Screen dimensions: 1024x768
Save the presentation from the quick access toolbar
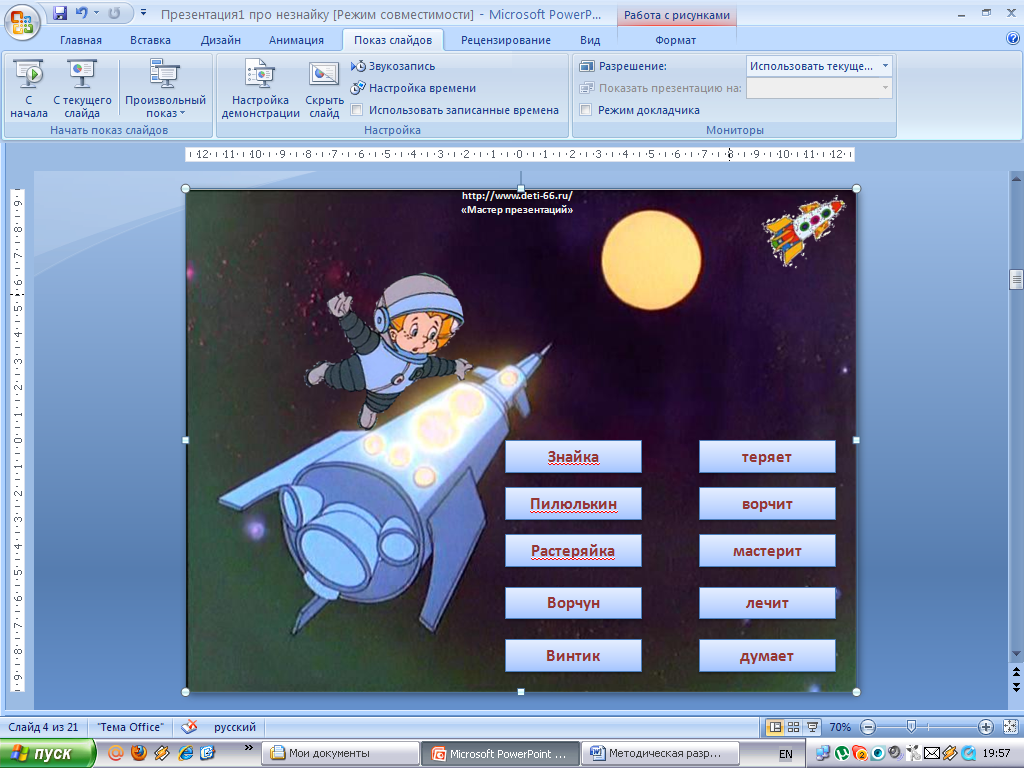60,13
